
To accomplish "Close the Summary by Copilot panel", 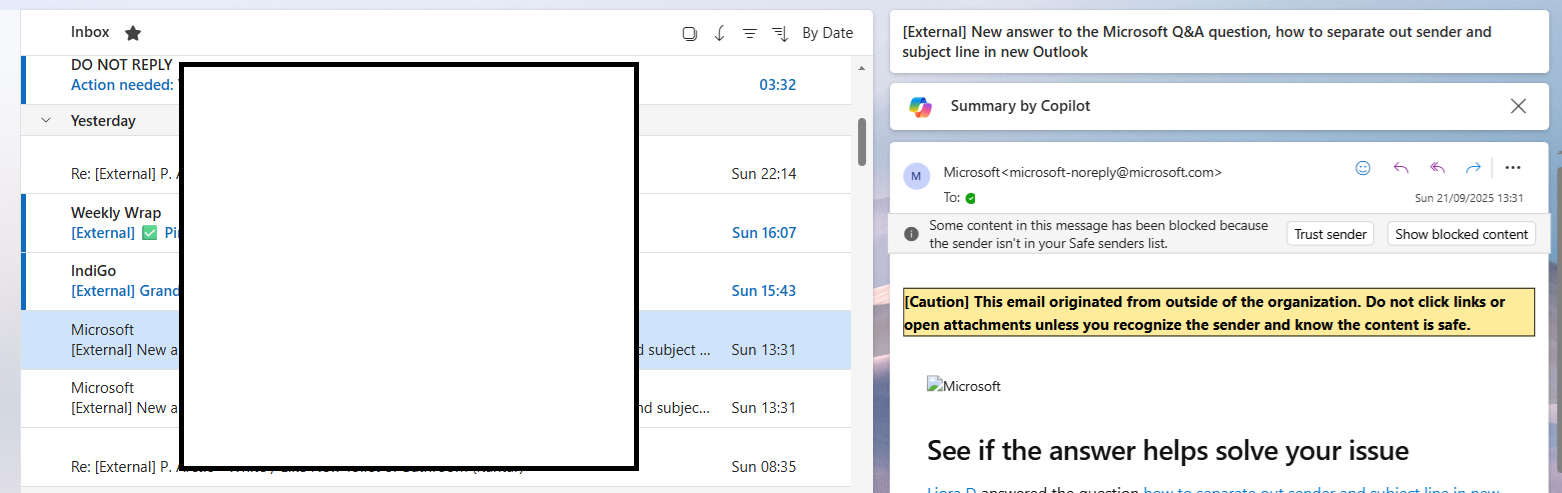I will [1518, 106].
